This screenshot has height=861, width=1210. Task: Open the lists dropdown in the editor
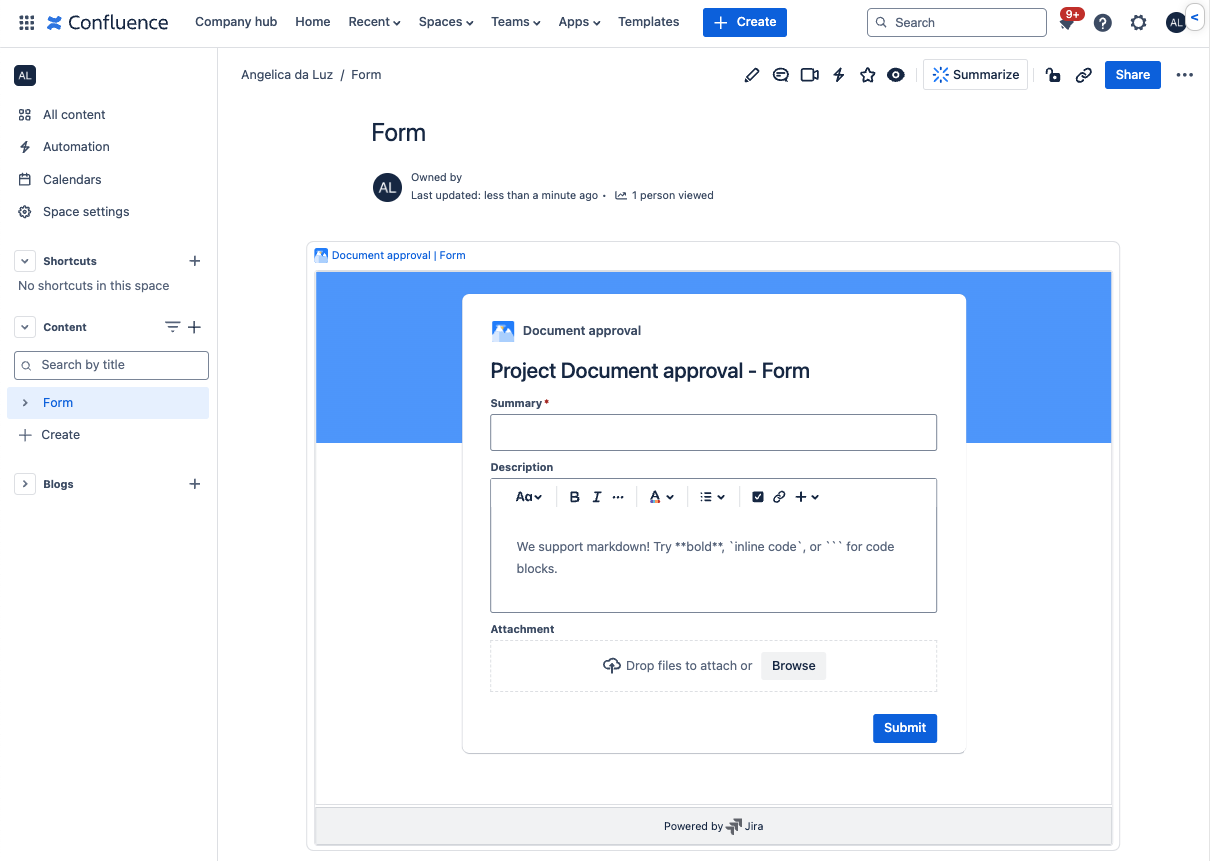coord(712,497)
